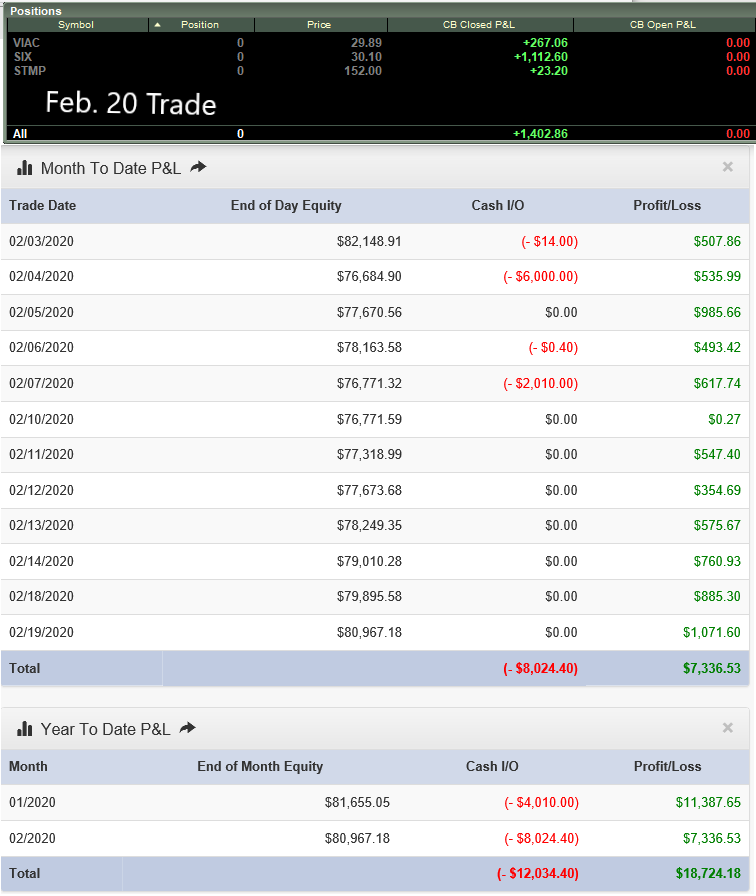Sort positions by the Symbol column
The height and width of the screenshot is (896, 756).
pos(76,25)
